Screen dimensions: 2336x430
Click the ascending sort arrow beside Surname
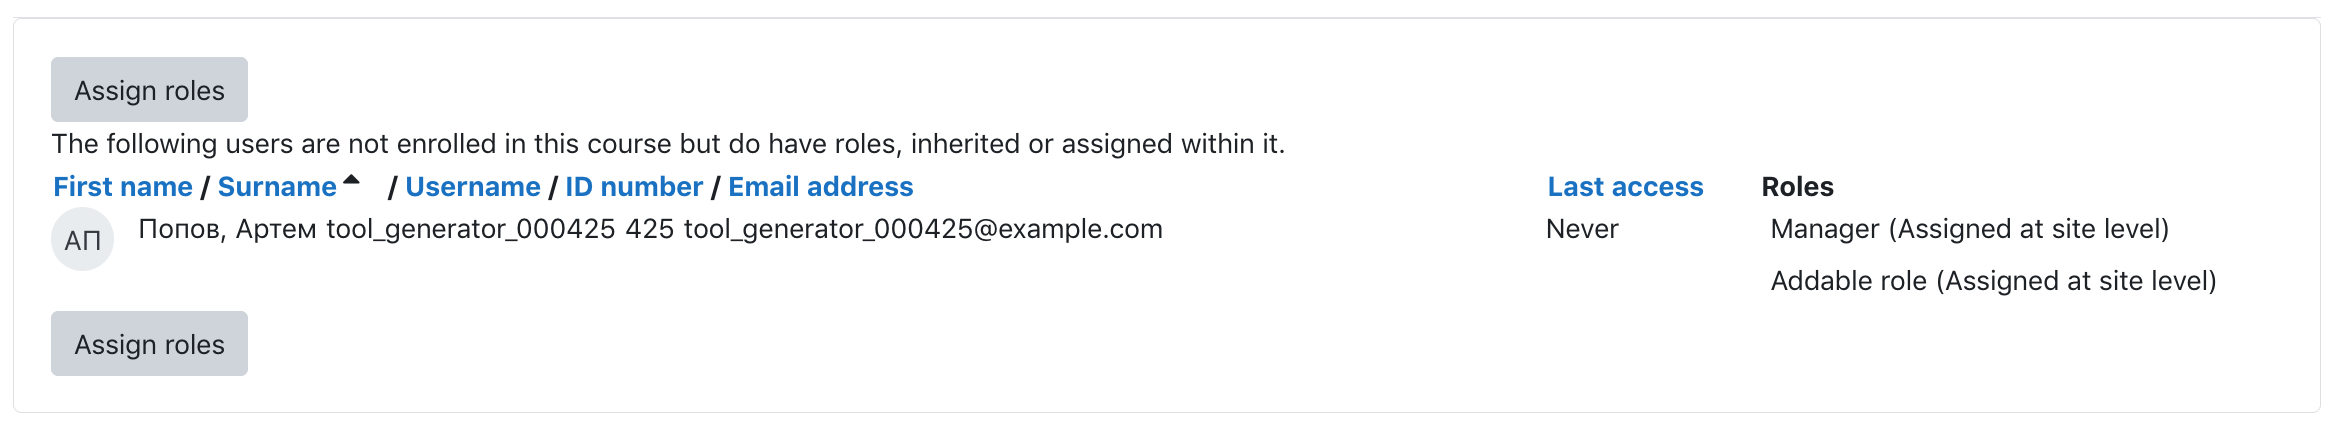[351, 181]
